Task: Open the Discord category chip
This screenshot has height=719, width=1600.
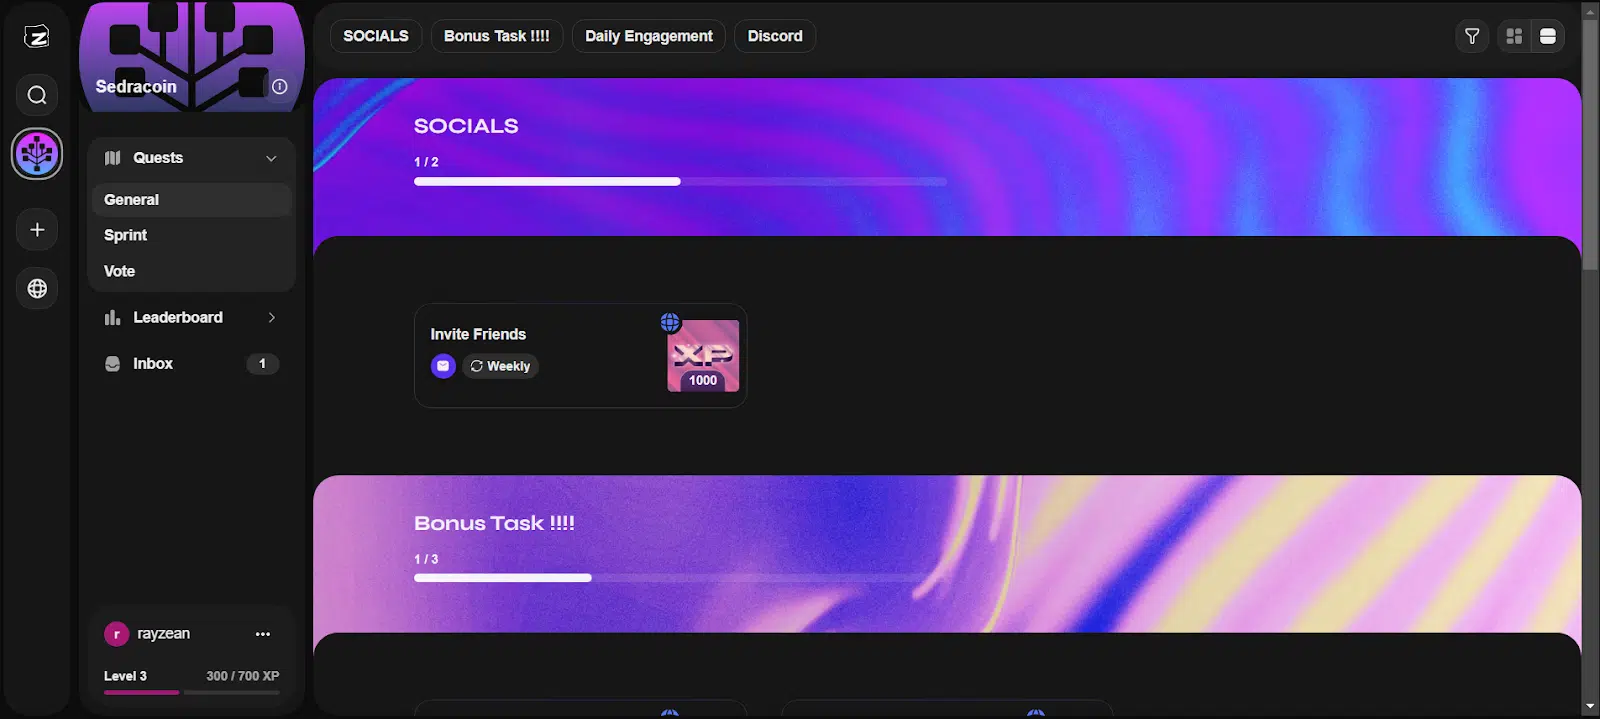Action: coord(774,36)
